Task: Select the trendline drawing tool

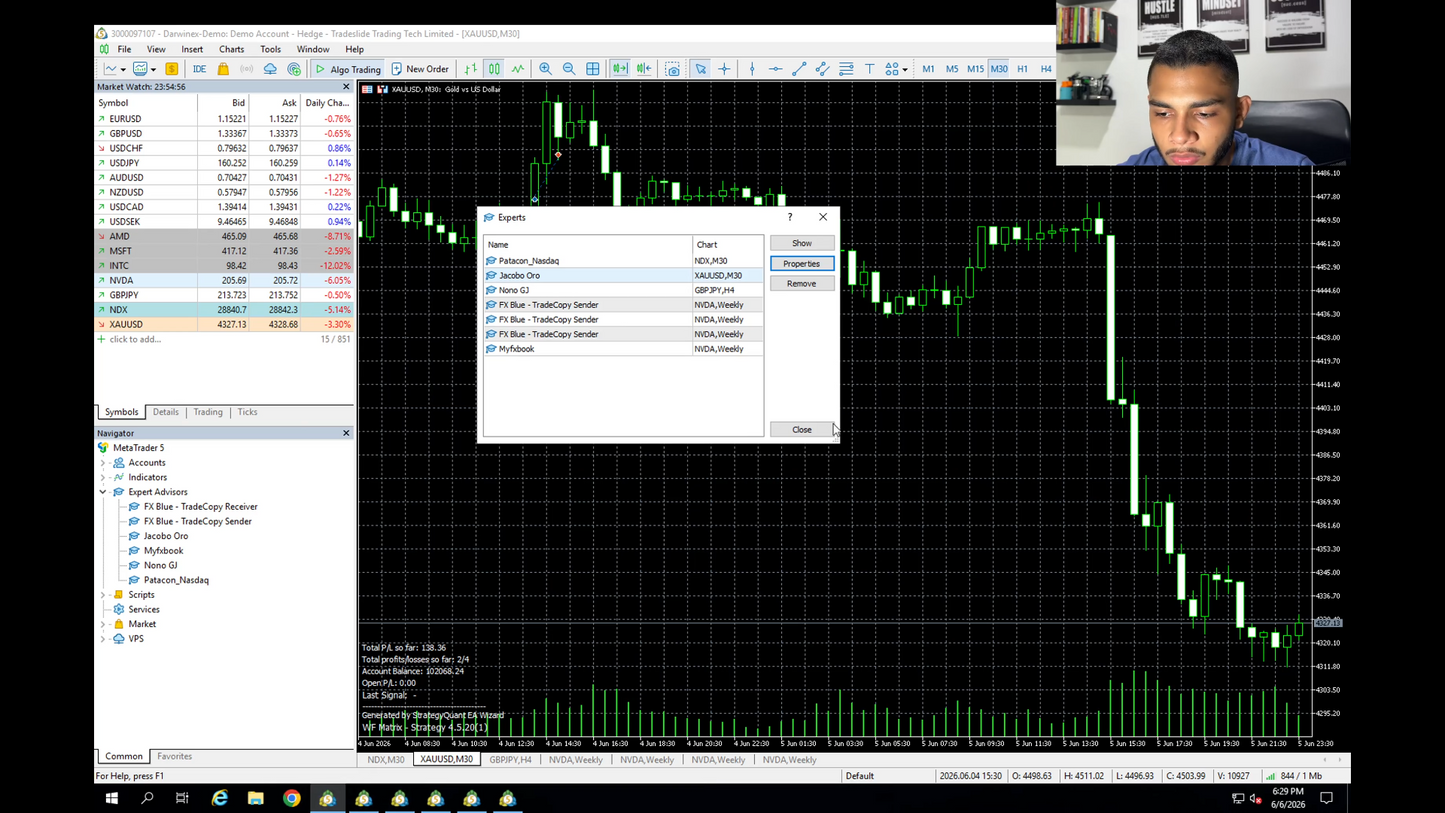Action: click(x=799, y=69)
